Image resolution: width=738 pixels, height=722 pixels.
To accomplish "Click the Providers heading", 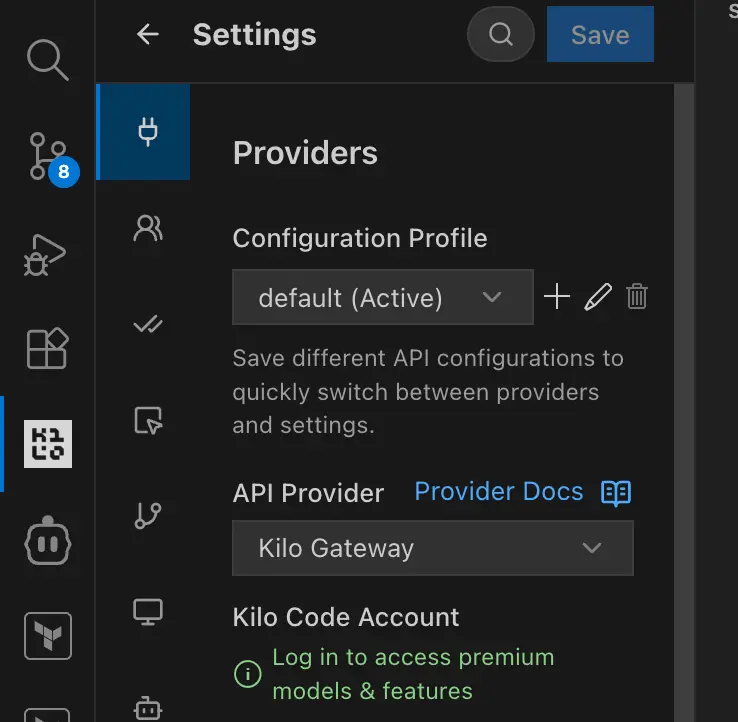I will tap(305, 153).
